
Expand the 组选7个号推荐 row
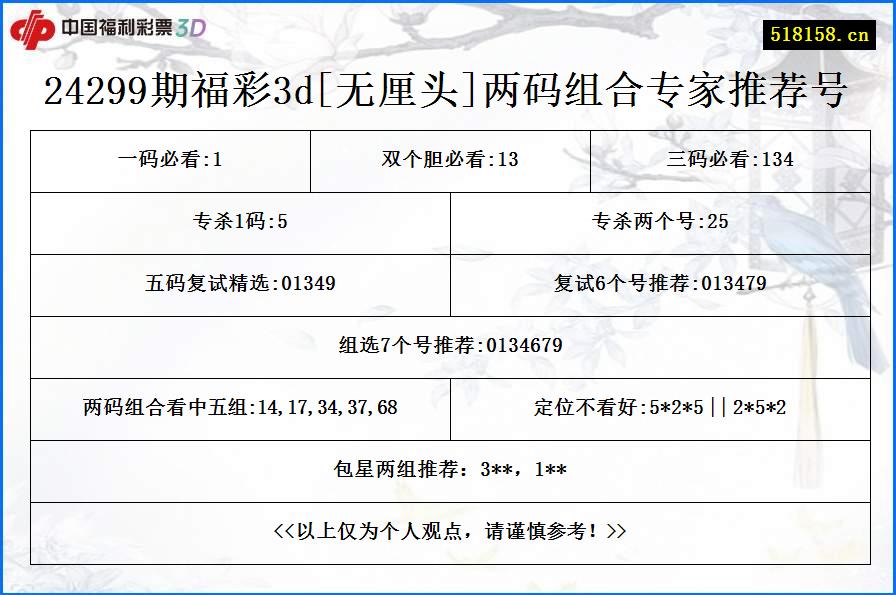(x=448, y=346)
